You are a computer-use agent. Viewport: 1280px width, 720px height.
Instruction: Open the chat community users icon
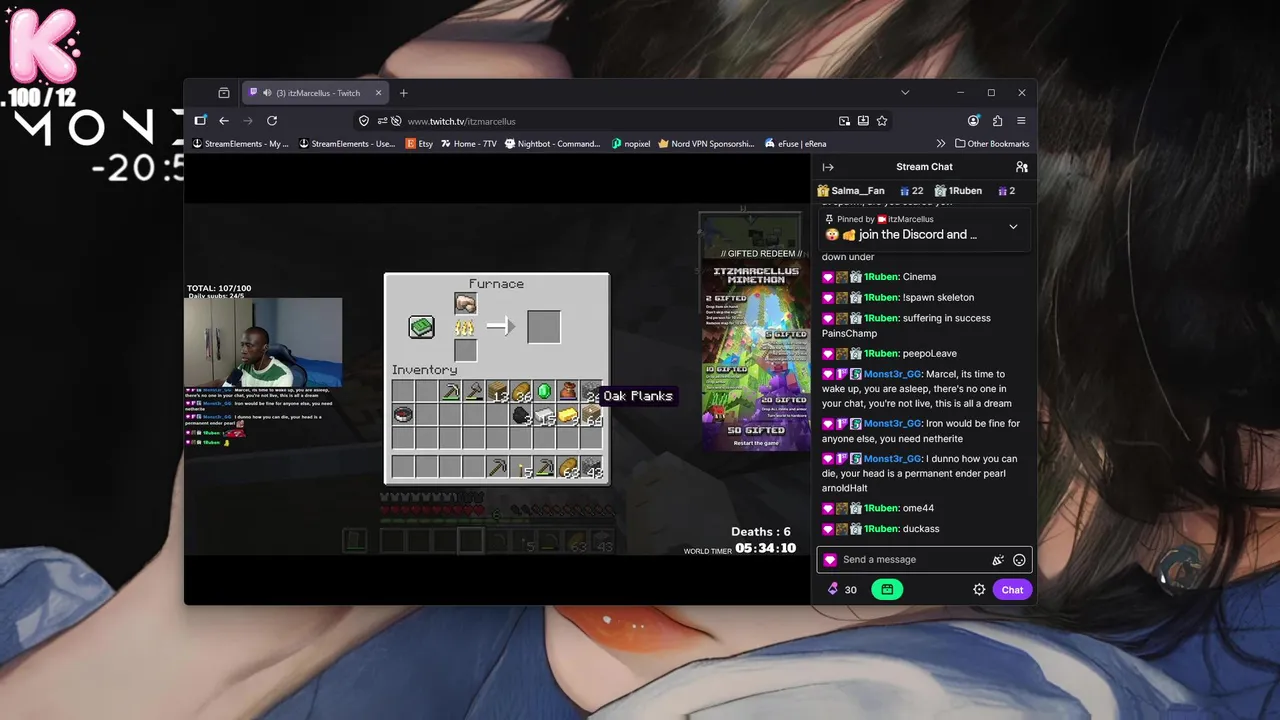tap(1021, 167)
